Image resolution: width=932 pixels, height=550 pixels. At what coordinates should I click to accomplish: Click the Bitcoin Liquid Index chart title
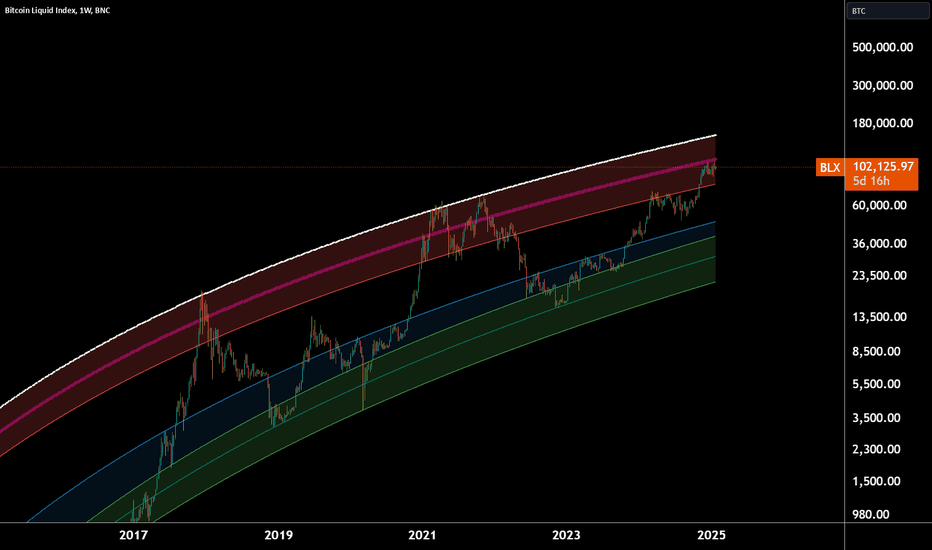pos(57,10)
